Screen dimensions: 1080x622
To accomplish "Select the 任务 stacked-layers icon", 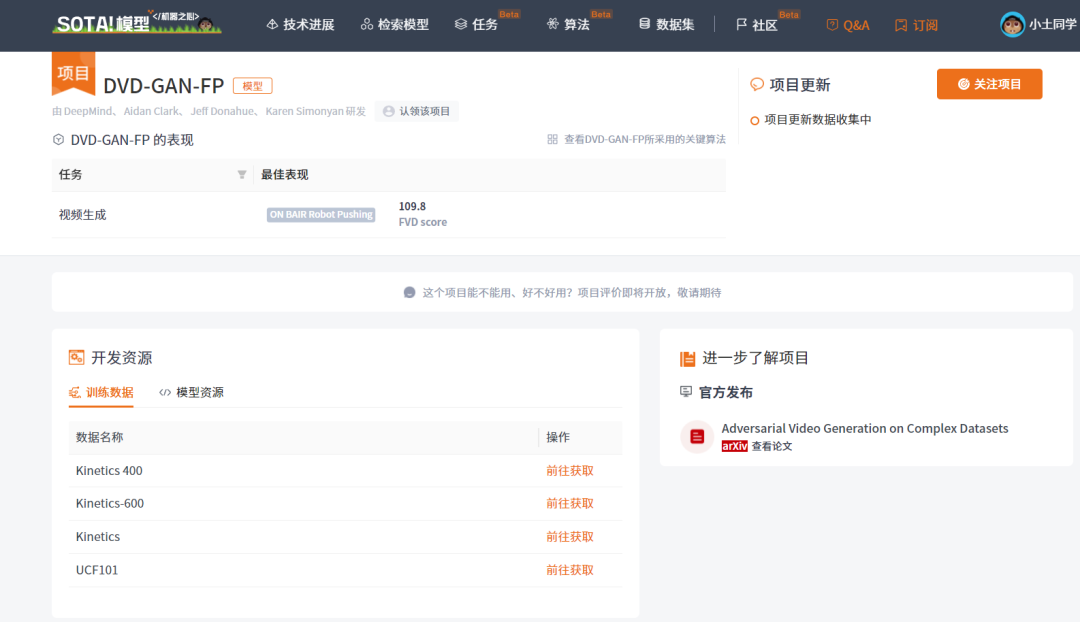I will [460, 25].
